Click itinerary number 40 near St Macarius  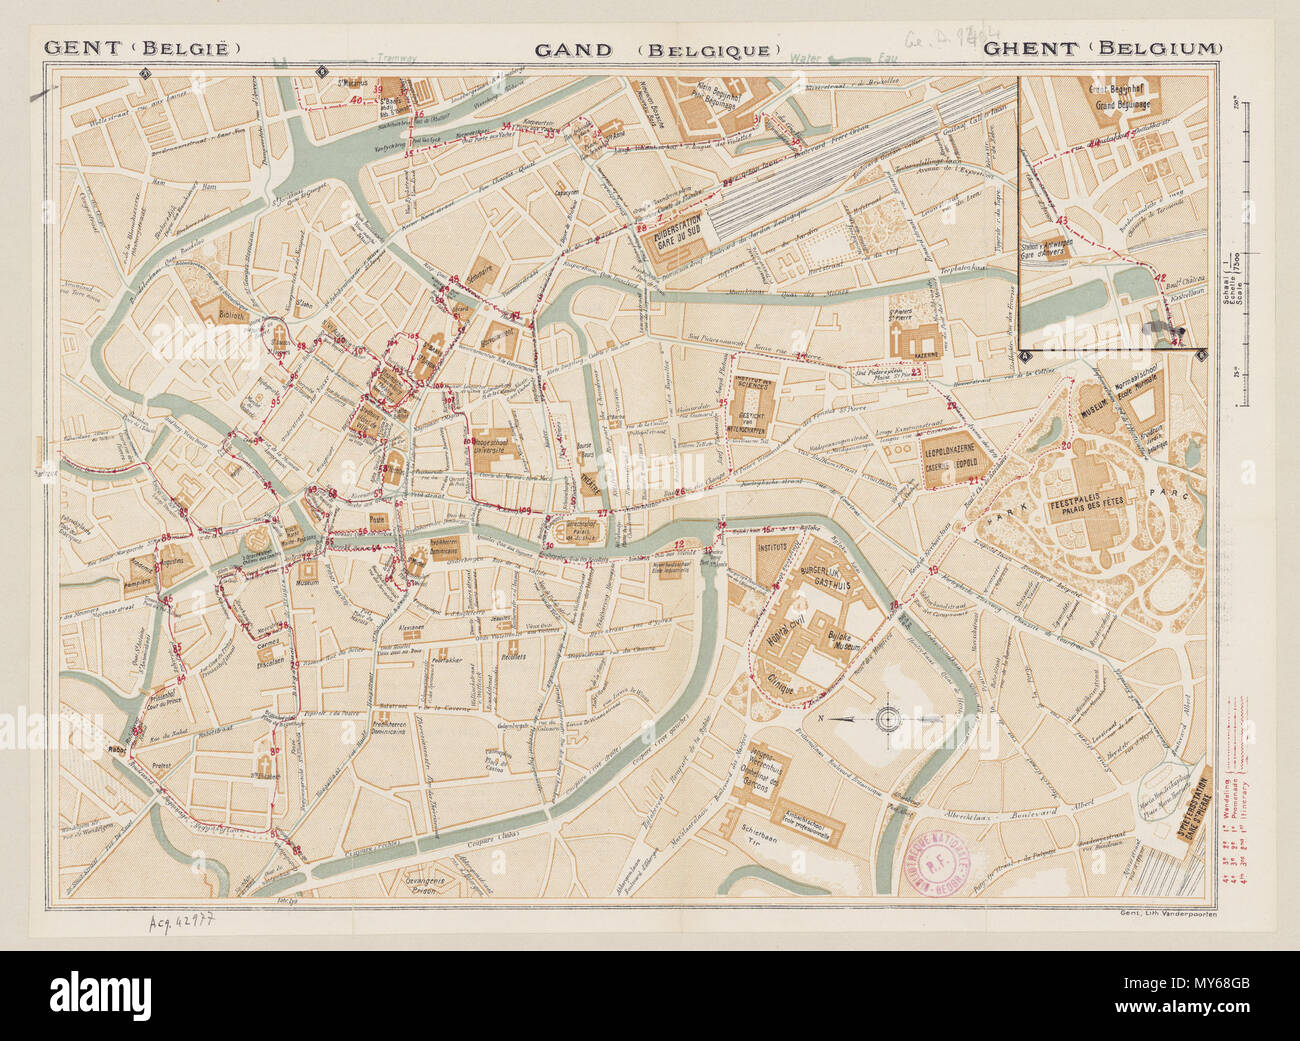coord(356,101)
